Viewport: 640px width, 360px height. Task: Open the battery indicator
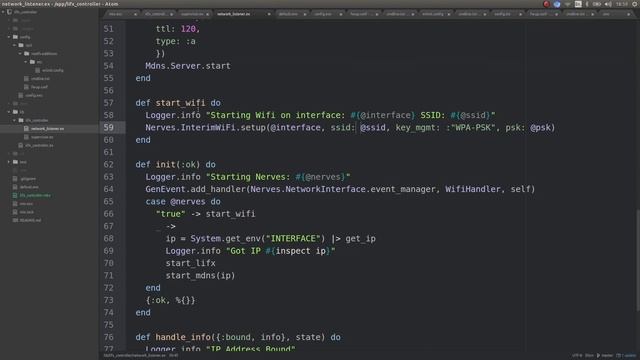597,4
